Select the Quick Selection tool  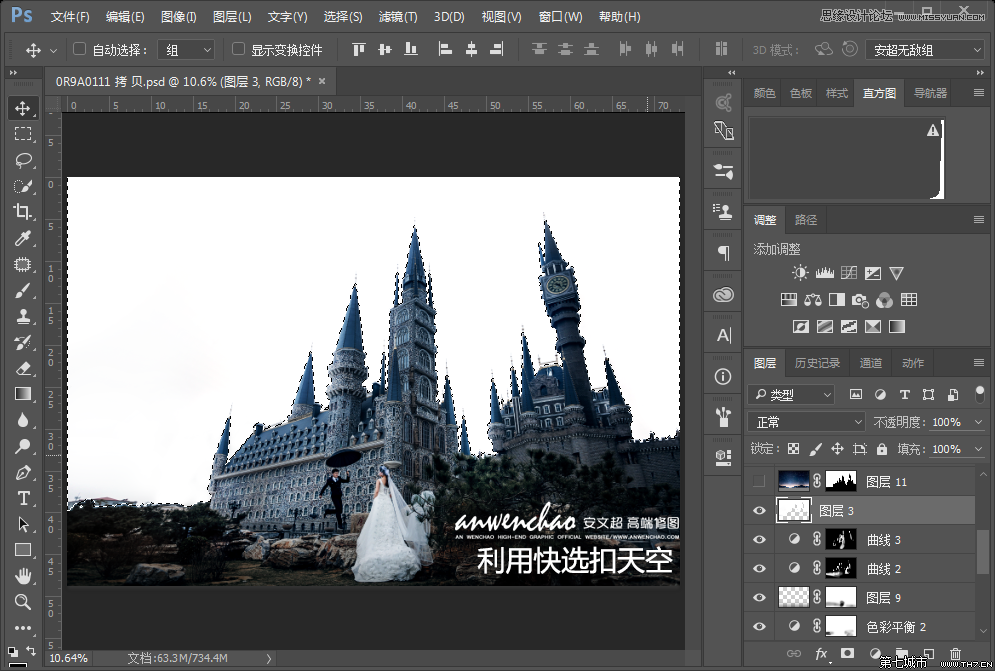23,186
